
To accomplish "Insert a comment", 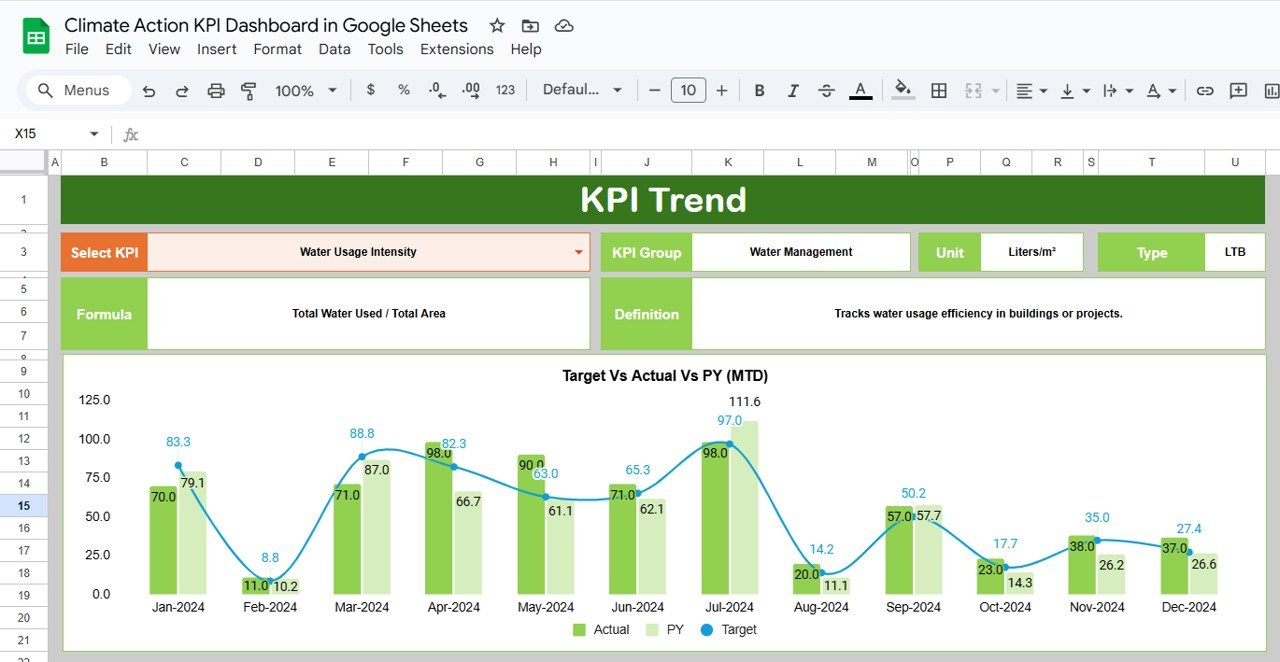I will tap(1238, 90).
